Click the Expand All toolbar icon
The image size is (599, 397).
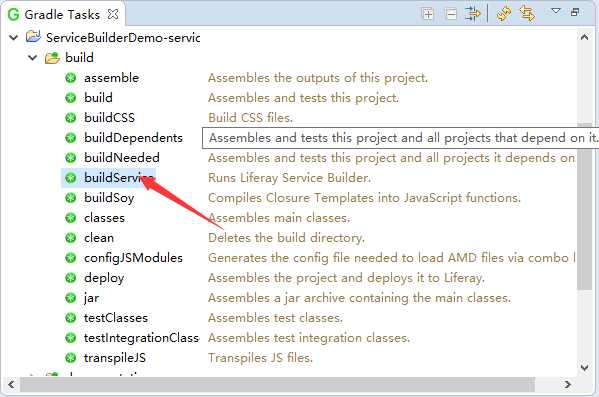427,15
